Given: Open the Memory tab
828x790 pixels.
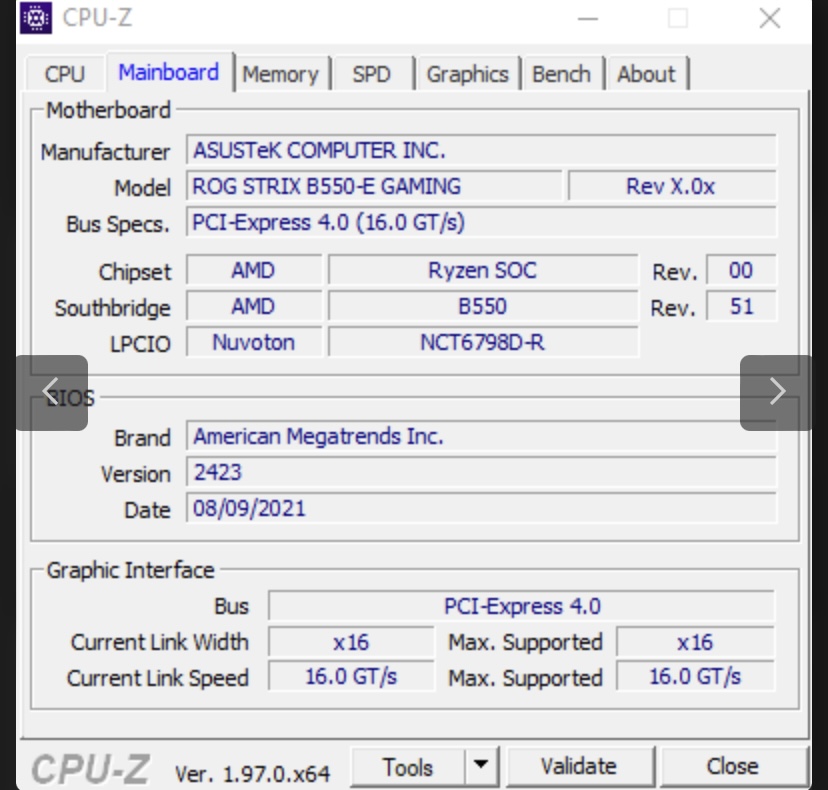Looking at the screenshot, I should tap(280, 74).
